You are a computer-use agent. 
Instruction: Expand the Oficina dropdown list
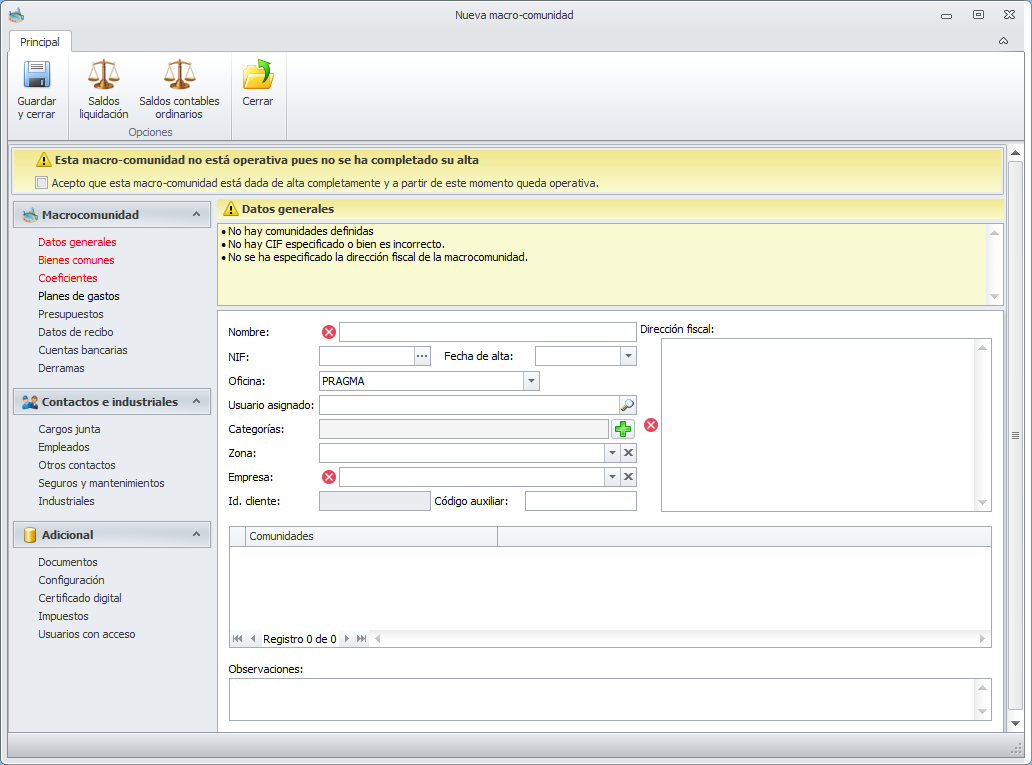pos(531,381)
